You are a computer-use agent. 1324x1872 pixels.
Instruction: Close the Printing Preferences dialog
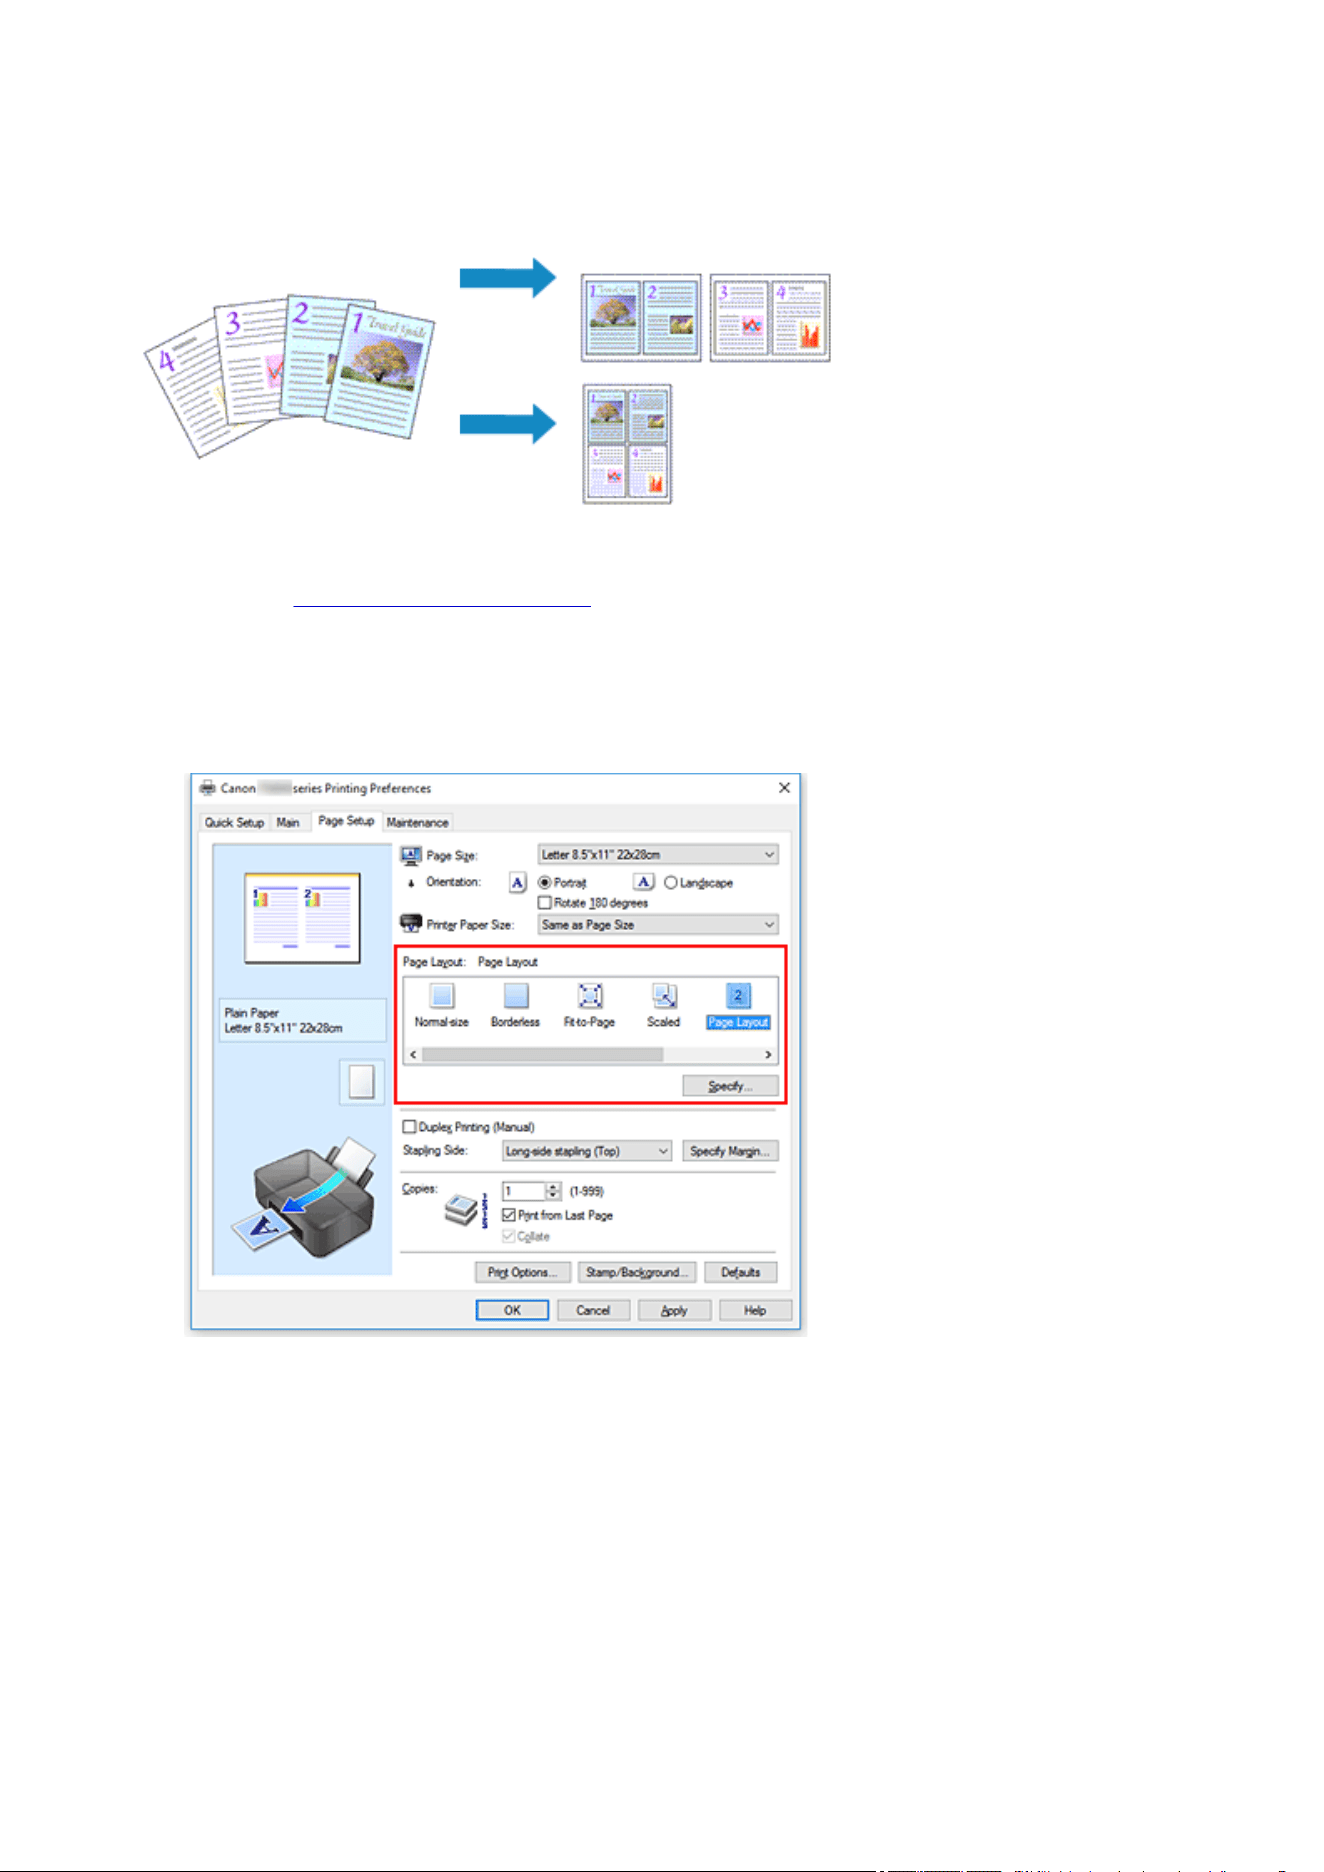(784, 788)
